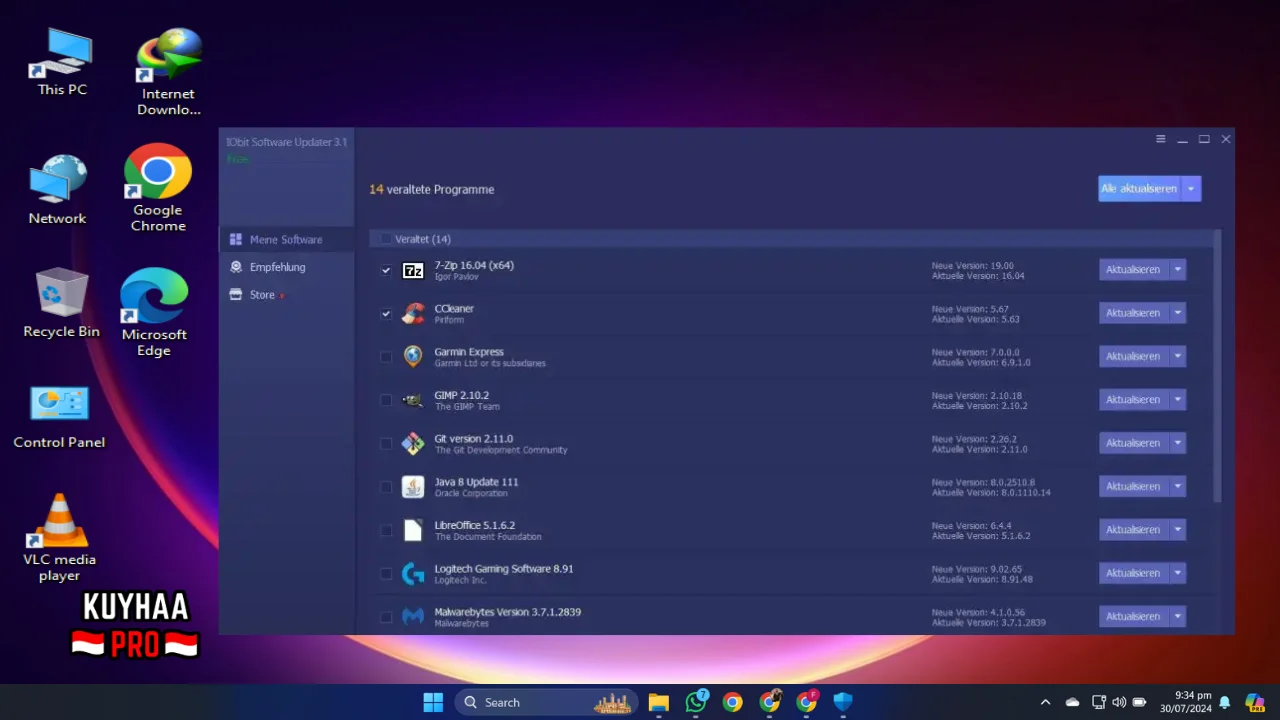Click Aktualisieren for Logitech Gaming Software
The height and width of the screenshot is (720, 1280).
click(1134, 573)
